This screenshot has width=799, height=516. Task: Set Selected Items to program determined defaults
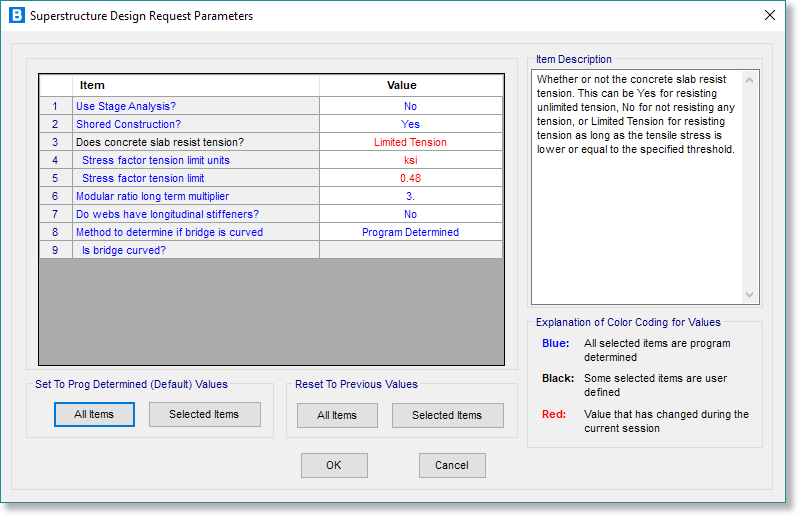pos(204,415)
